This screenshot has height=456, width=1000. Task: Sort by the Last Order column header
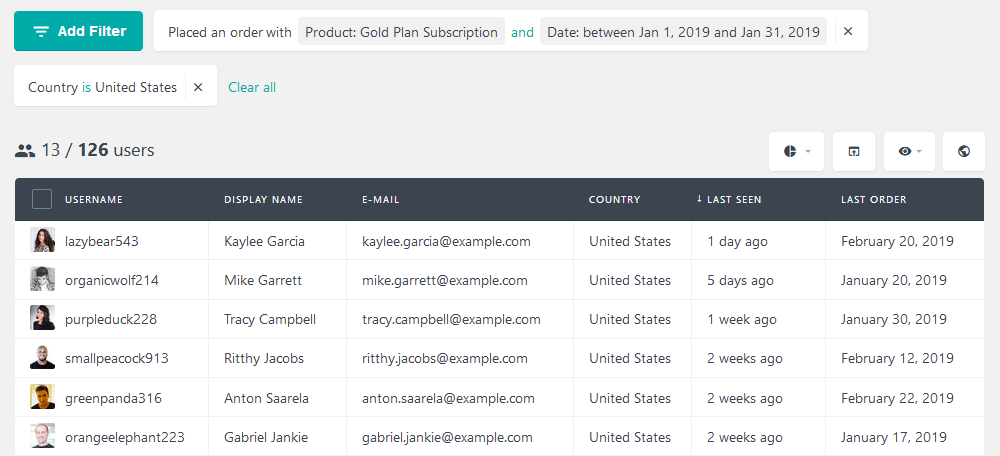pos(873,200)
